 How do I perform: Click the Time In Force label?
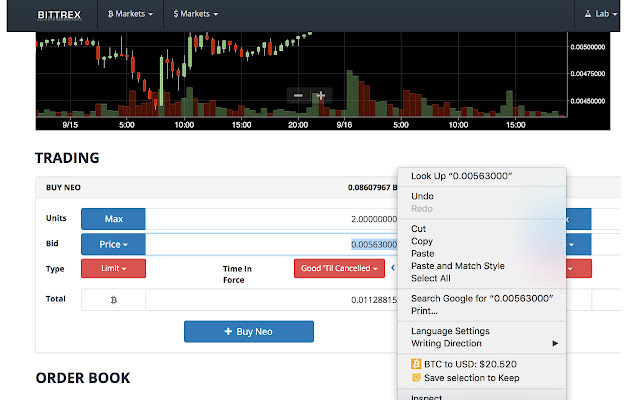click(237, 274)
